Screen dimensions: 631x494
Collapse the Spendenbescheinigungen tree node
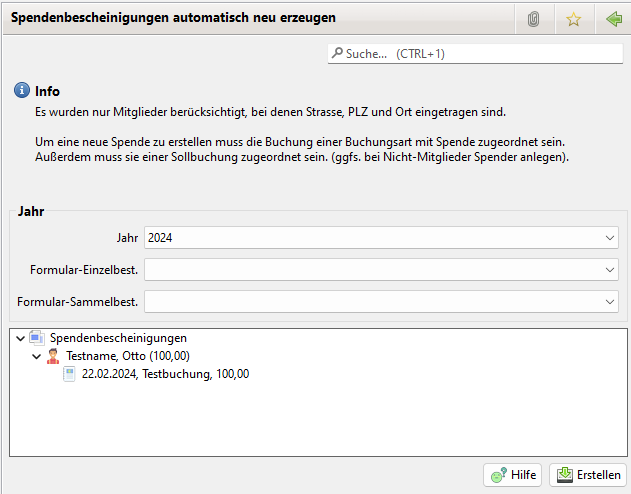click(20, 338)
